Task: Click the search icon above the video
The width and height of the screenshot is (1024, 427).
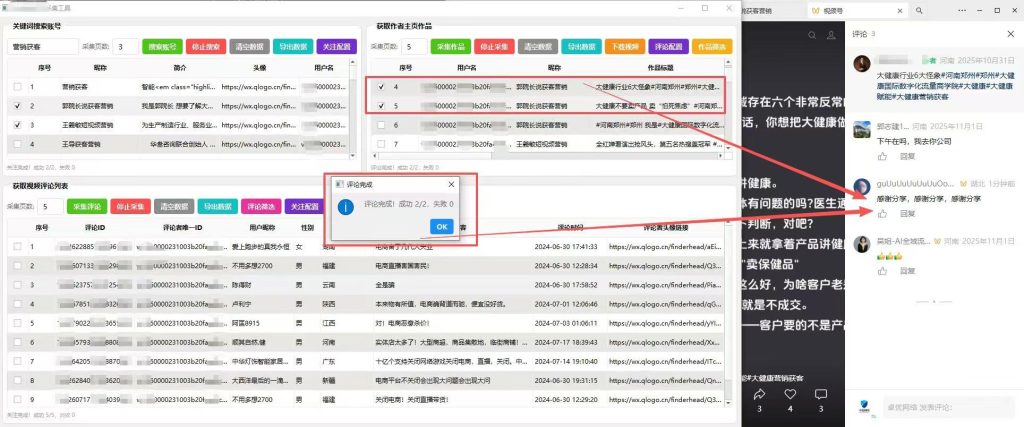Action: pyautogui.click(x=812, y=35)
